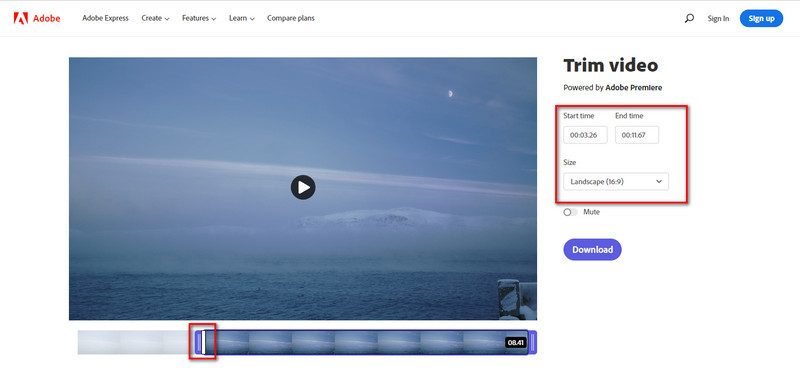Click the 08.41 duration label on timeline
Image resolution: width=800 pixels, height=375 pixels.
click(x=516, y=342)
